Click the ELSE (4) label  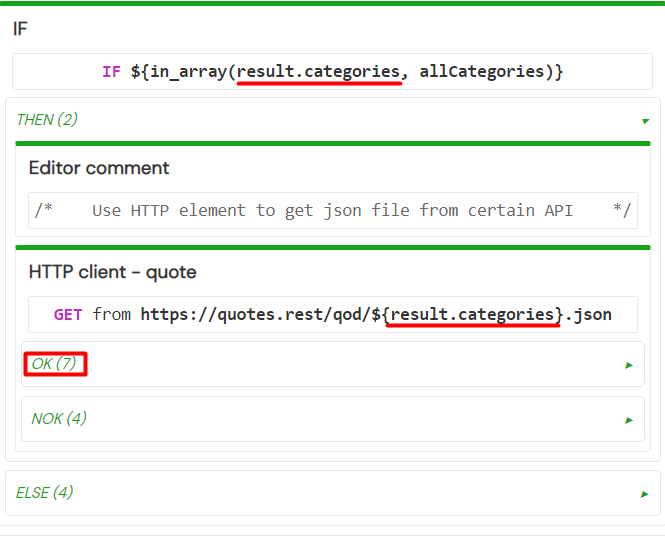[45, 493]
